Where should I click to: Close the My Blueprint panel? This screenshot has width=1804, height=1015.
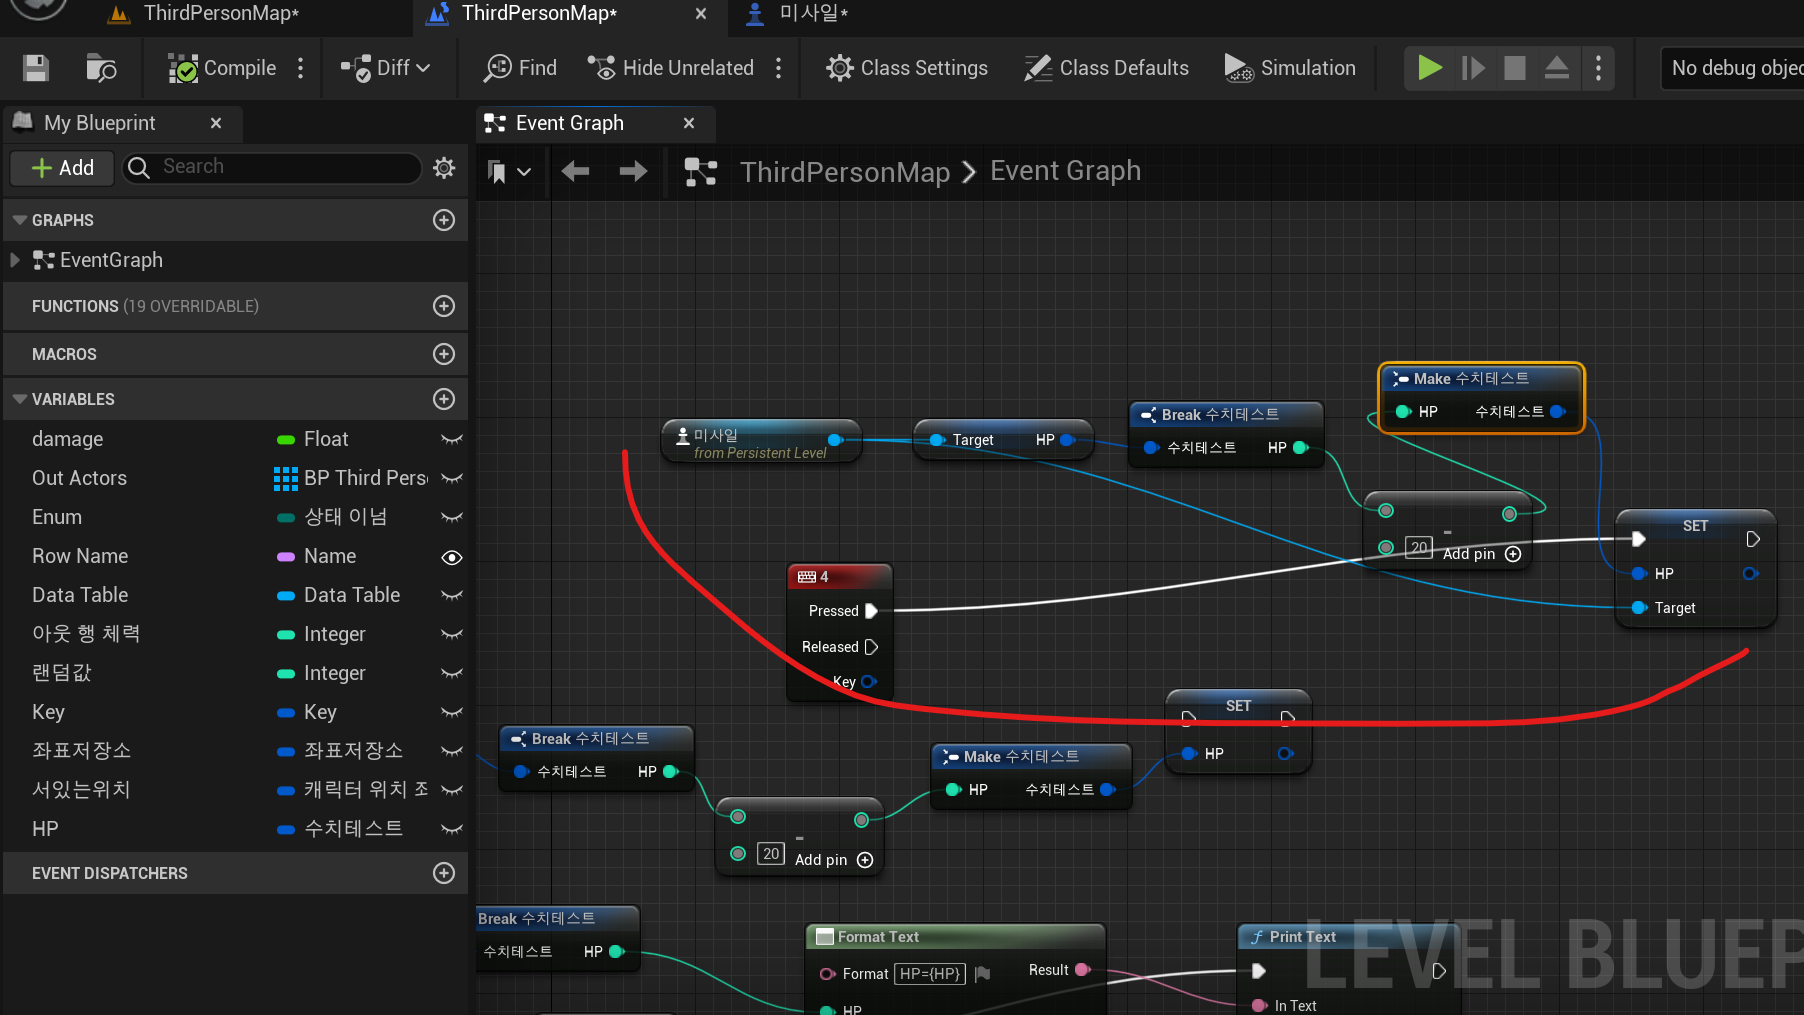pyautogui.click(x=216, y=123)
